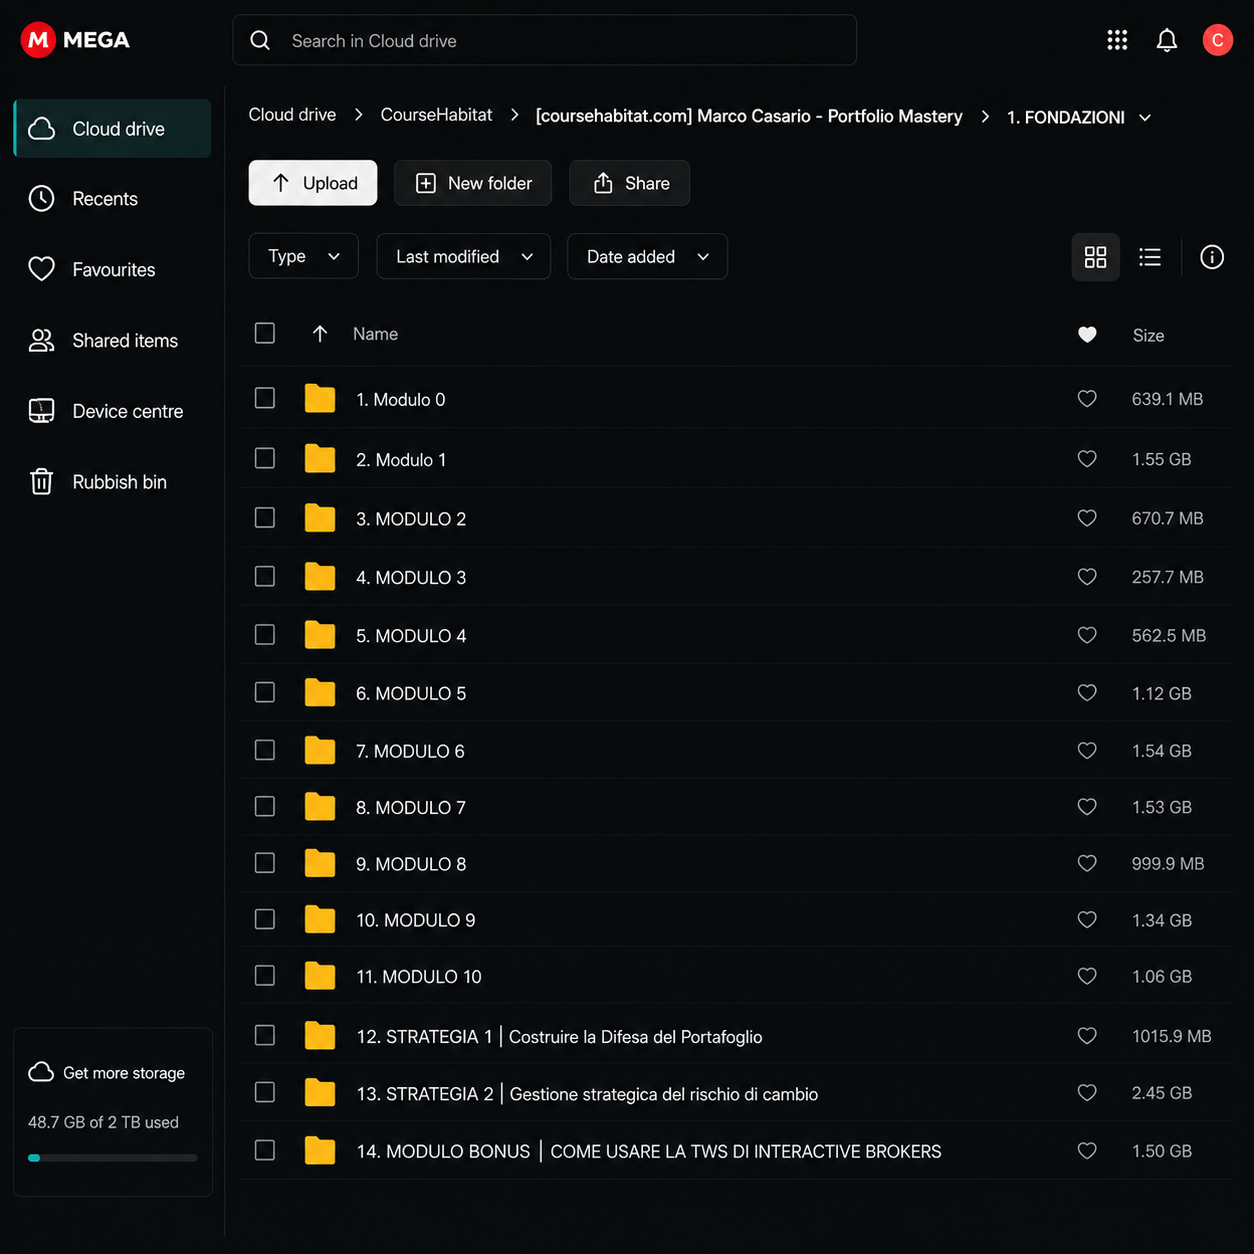The width and height of the screenshot is (1254, 1254).
Task: Click the Size column header
Action: [1148, 335]
